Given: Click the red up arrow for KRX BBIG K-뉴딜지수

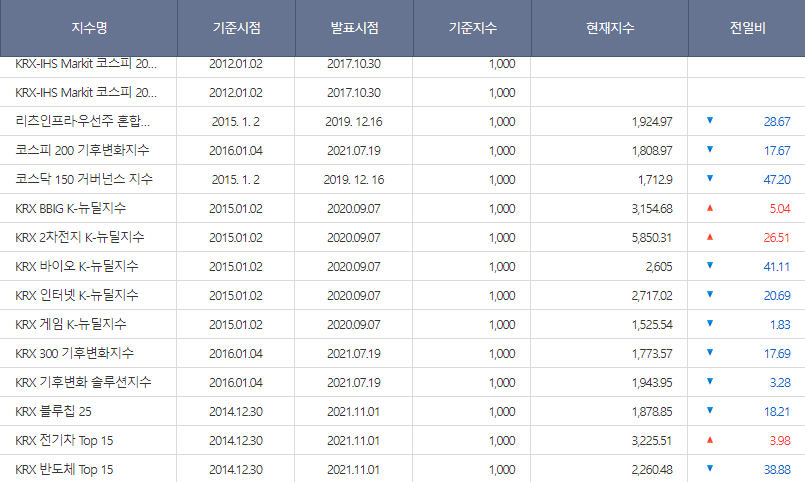Looking at the screenshot, I should point(710,208).
